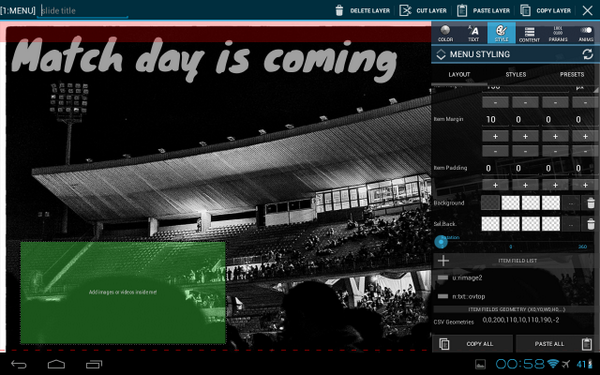Image resolution: width=600 pixels, height=375 pixels.
Task: Tap the Android back navigation button
Action: click(18, 365)
